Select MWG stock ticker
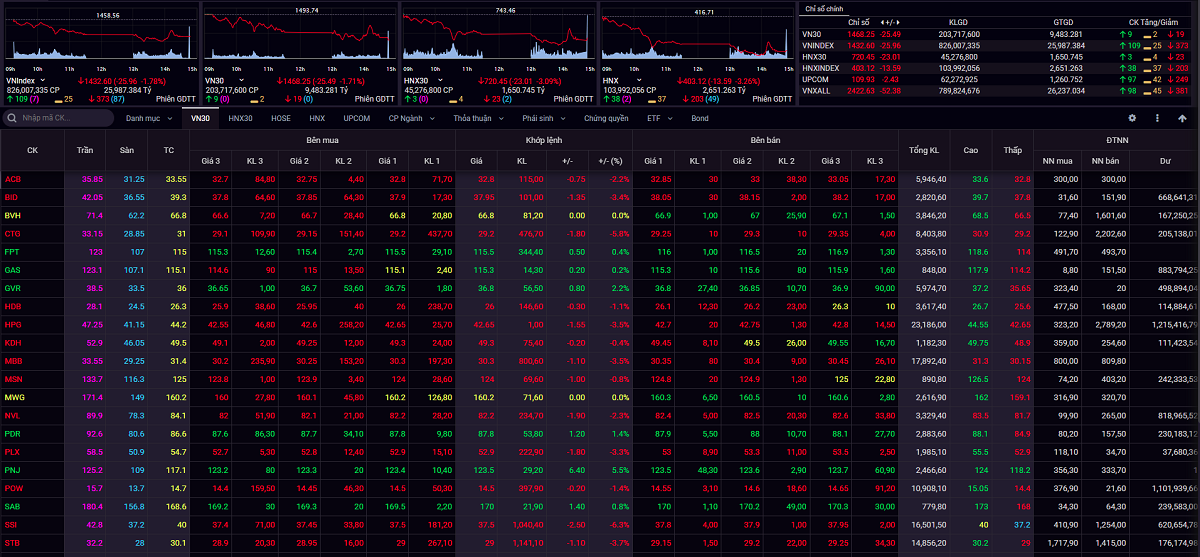Image resolution: width=1200 pixels, height=557 pixels. 14,396
